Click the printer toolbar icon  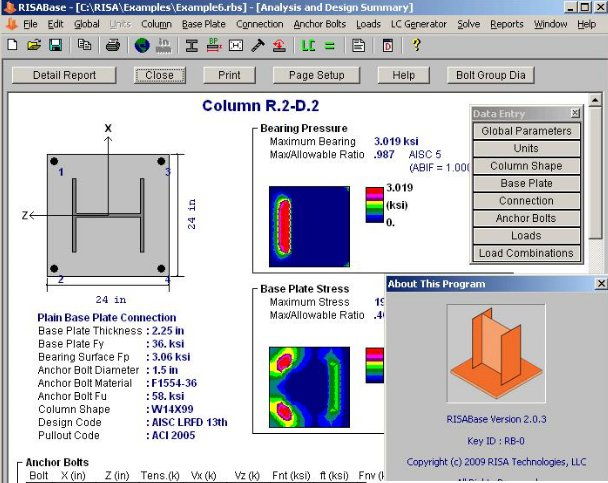[113, 45]
